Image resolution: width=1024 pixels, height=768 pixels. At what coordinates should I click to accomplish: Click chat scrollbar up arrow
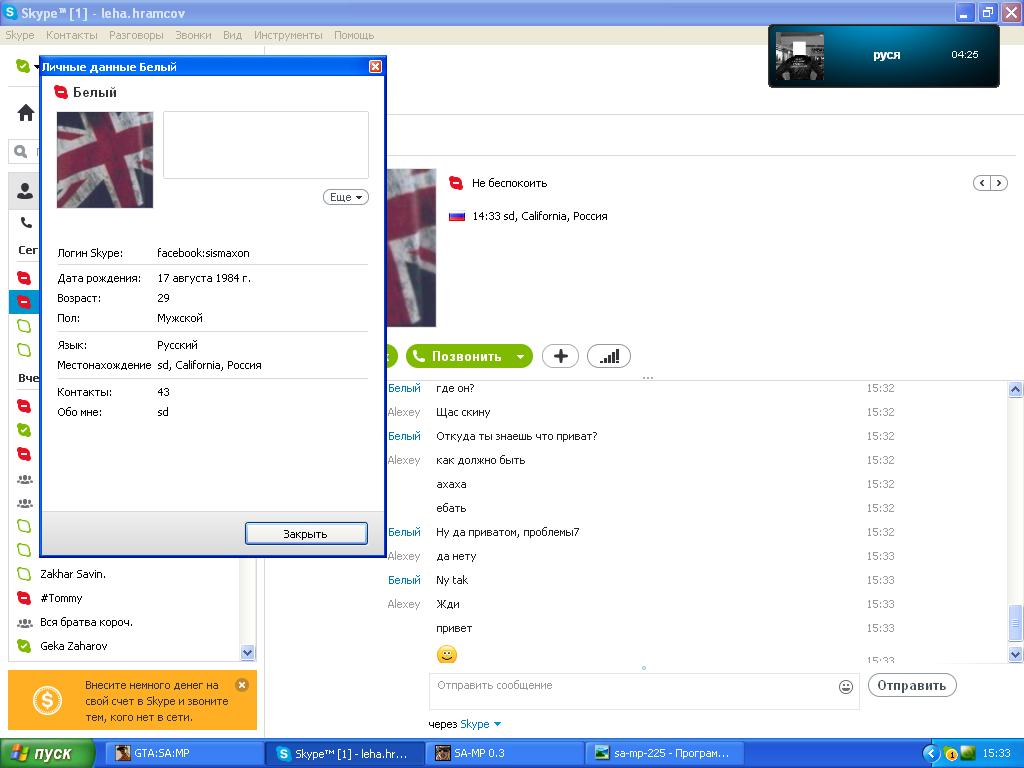coord(1016,390)
